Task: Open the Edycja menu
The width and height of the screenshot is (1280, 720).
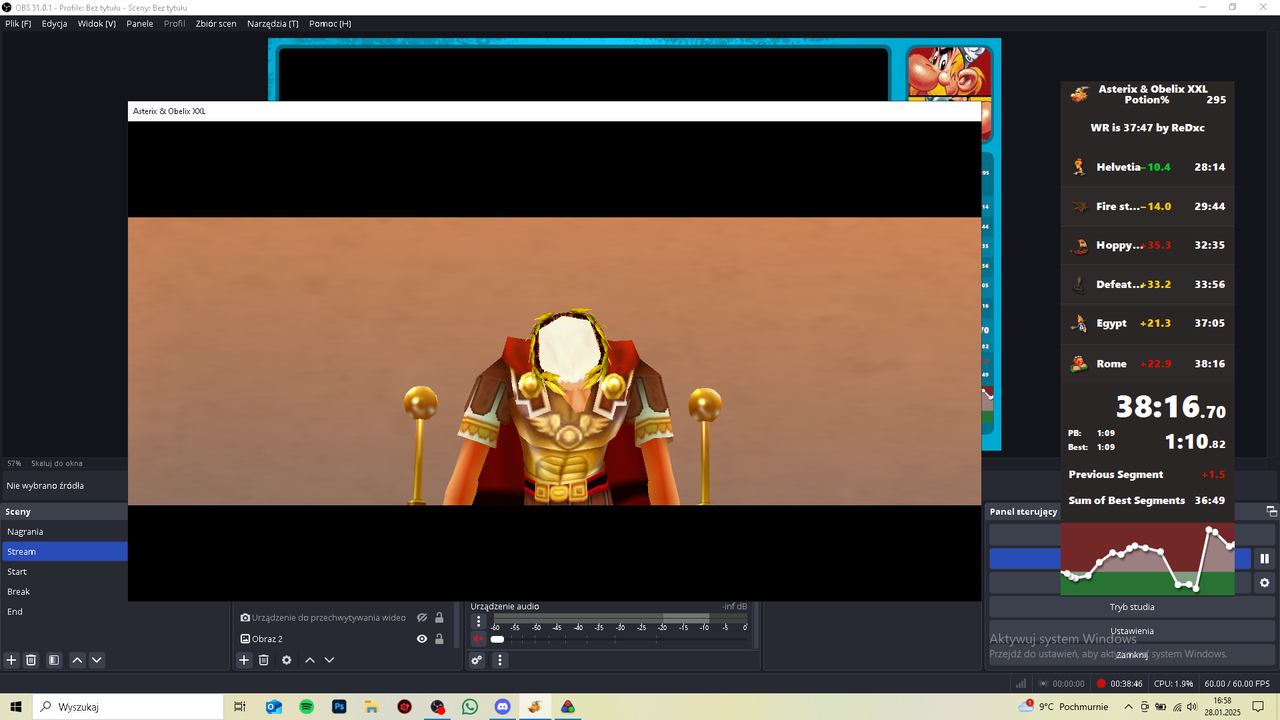Action: [x=54, y=23]
